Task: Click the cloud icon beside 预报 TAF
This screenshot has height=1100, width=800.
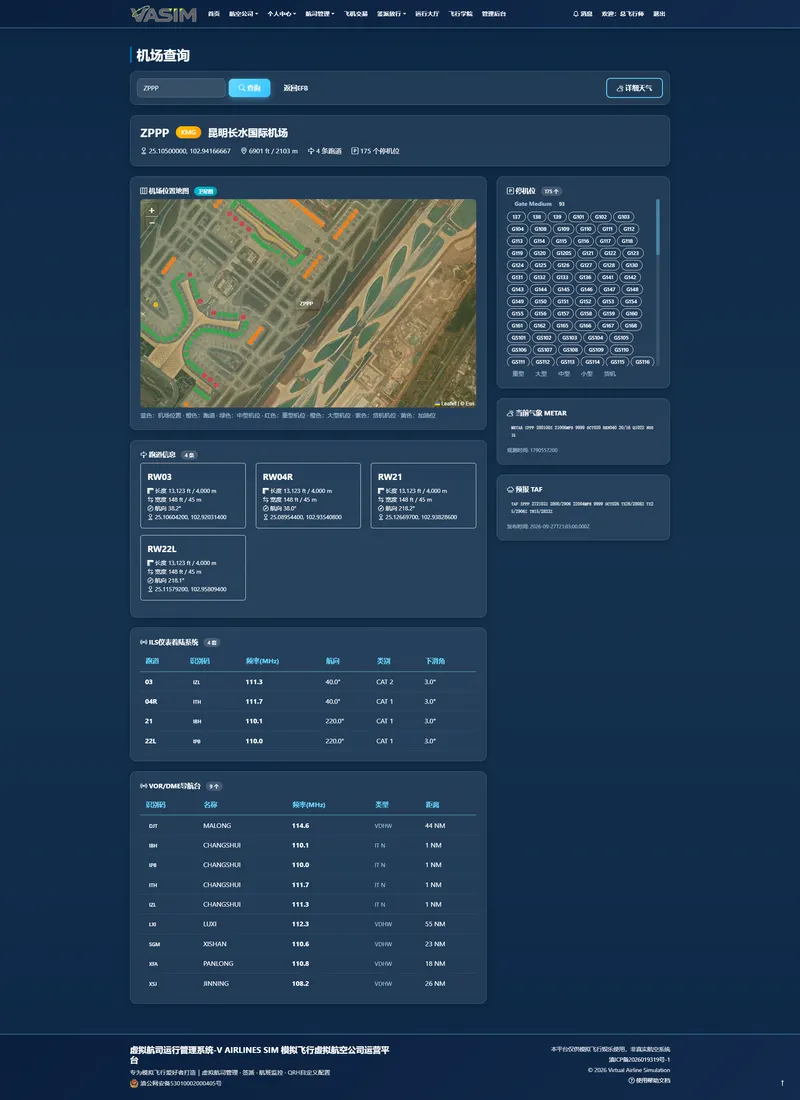Action: tap(510, 490)
